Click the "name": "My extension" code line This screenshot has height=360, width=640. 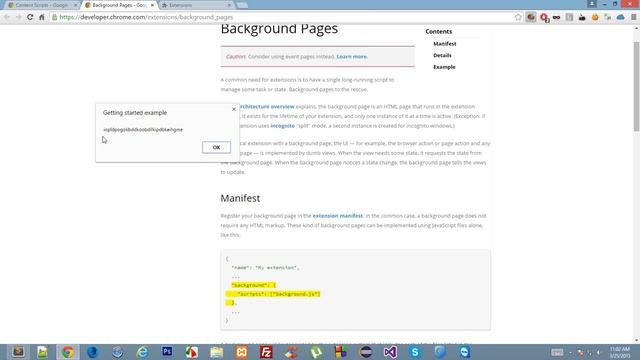click(x=265, y=268)
